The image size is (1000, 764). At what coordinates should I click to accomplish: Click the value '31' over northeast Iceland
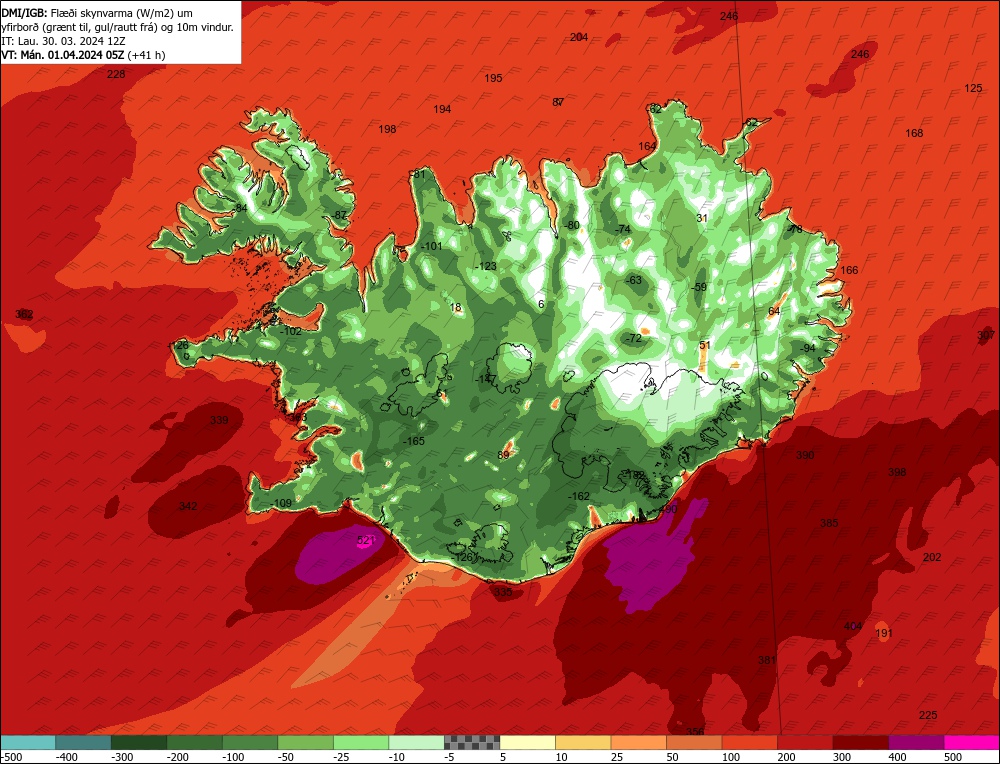(x=702, y=217)
